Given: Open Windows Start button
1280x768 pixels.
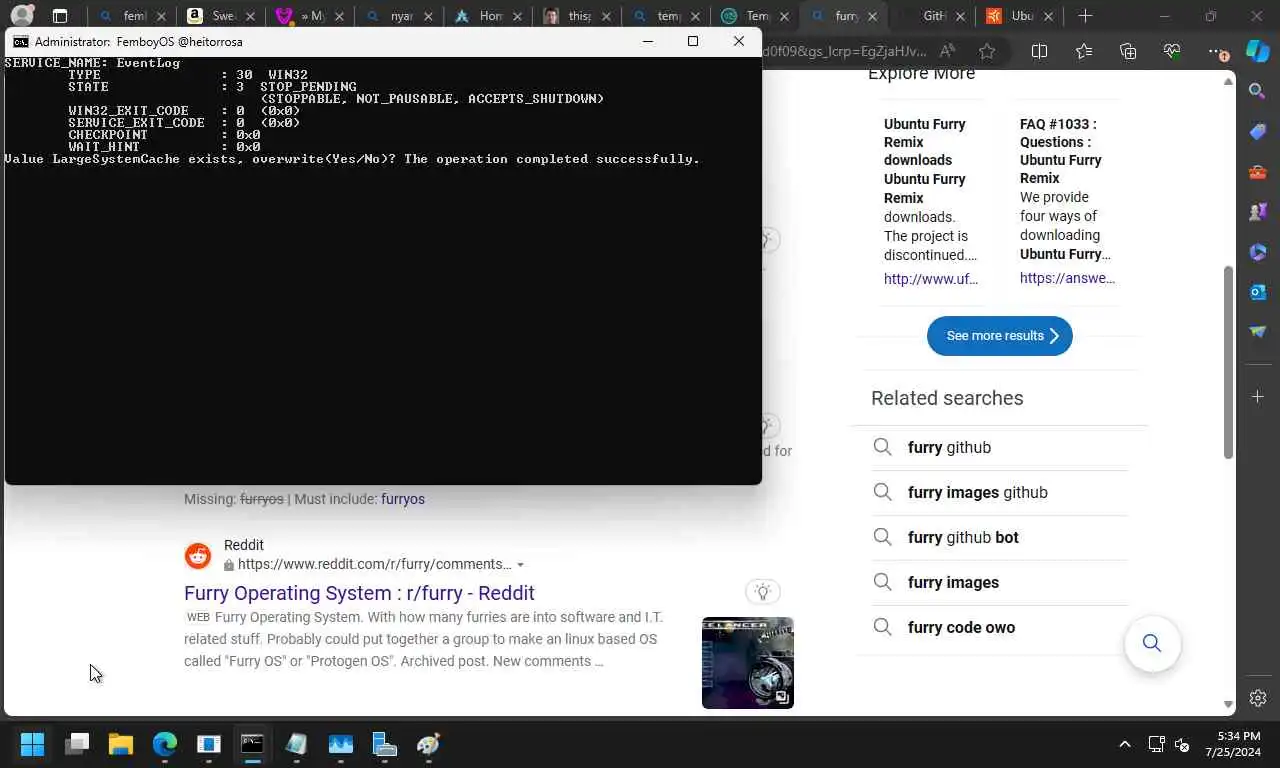Looking at the screenshot, I should click(x=32, y=744).
